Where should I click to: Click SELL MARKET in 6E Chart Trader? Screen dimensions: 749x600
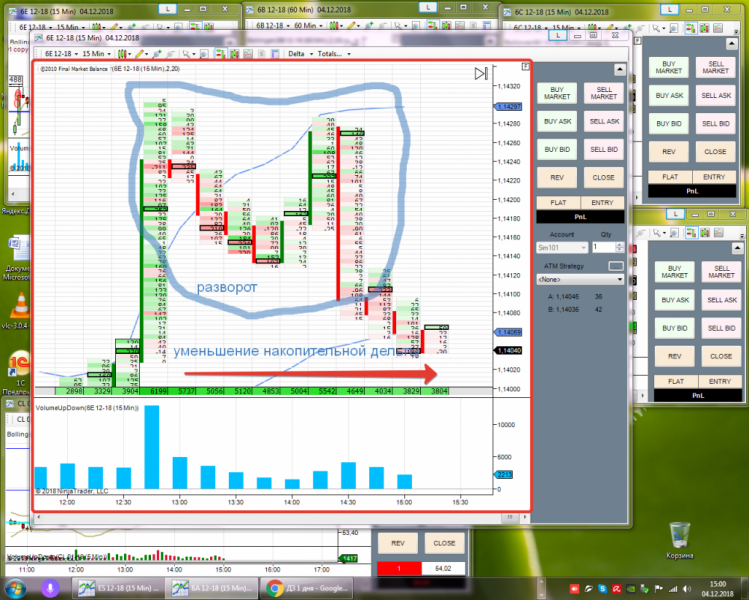[604, 93]
